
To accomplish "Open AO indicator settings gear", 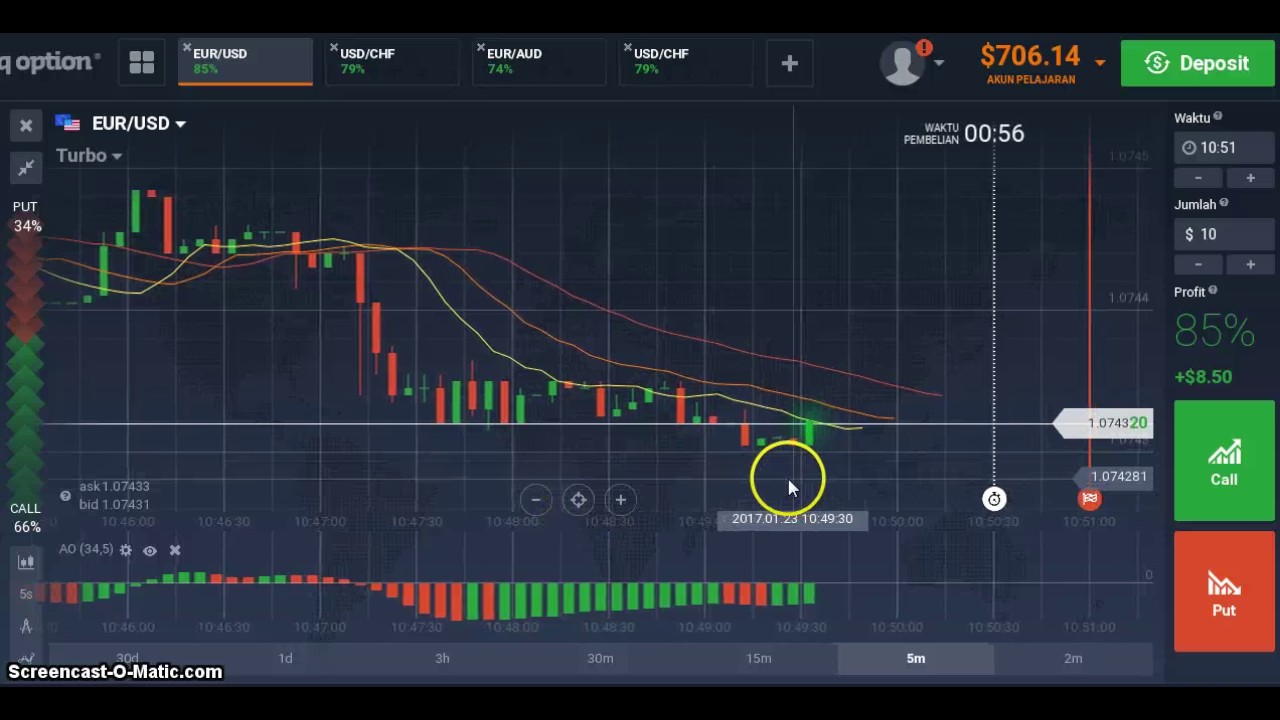I will point(126,550).
